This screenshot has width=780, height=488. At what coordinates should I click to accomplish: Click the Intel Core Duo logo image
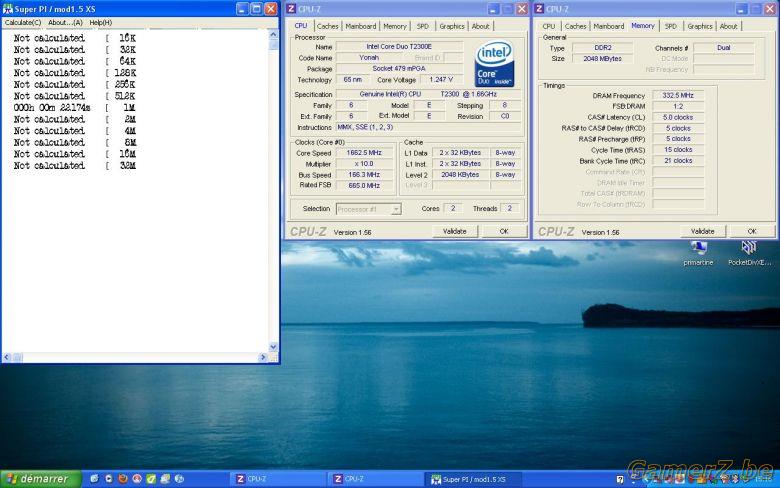click(494, 65)
